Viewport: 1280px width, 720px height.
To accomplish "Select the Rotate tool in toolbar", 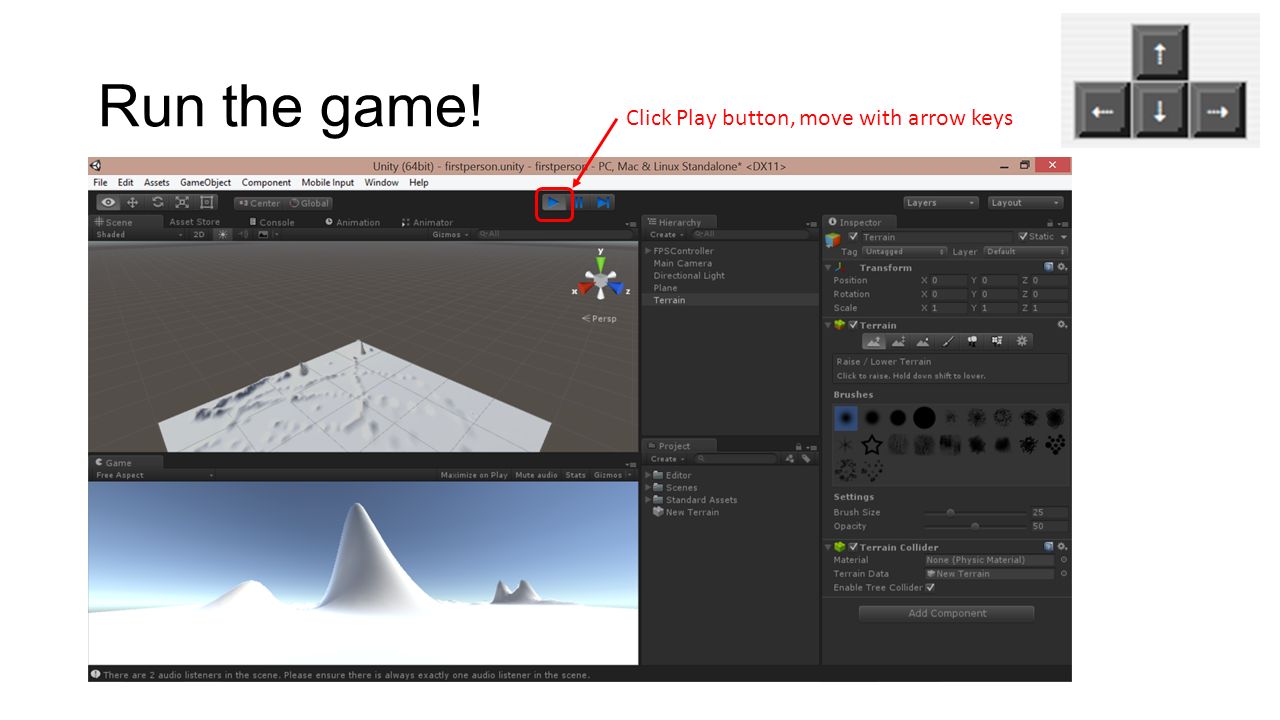I will 157,203.
